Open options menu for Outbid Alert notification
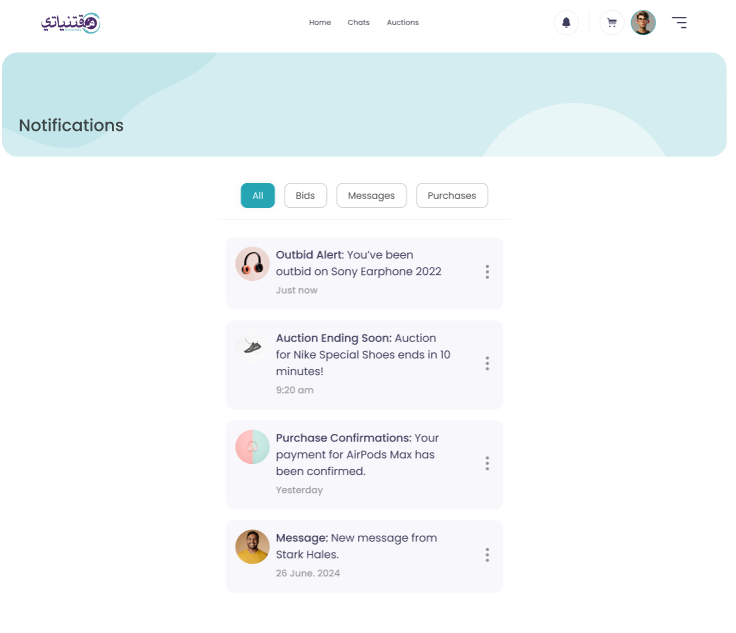Image resolution: width=736 pixels, height=633 pixels. coord(487,272)
